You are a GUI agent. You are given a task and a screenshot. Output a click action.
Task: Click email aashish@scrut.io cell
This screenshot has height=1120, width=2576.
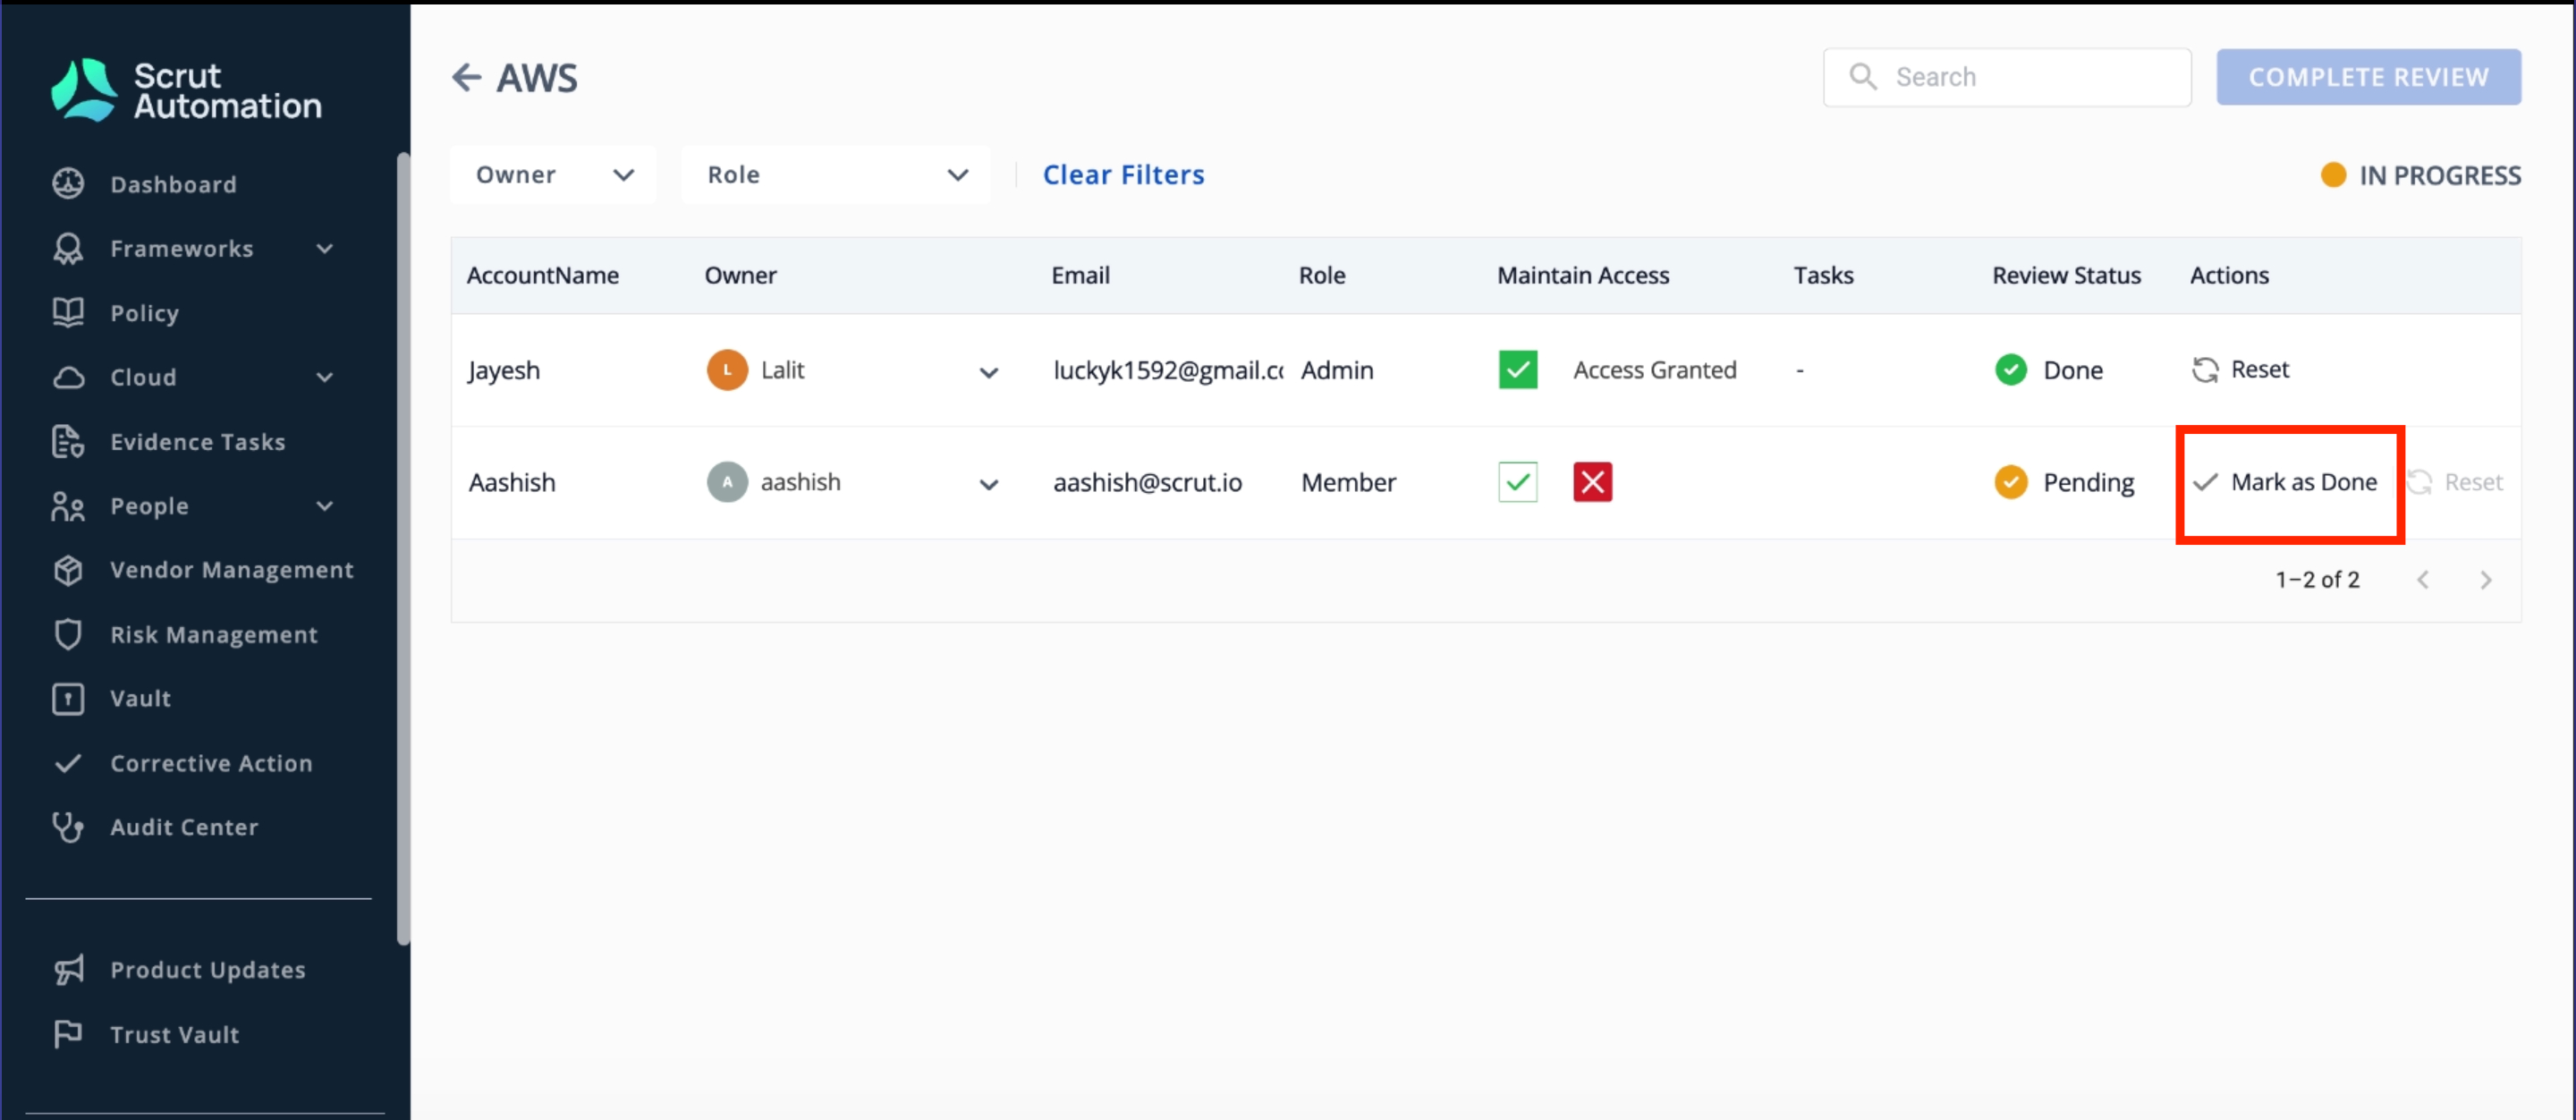pyautogui.click(x=1147, y=482)
